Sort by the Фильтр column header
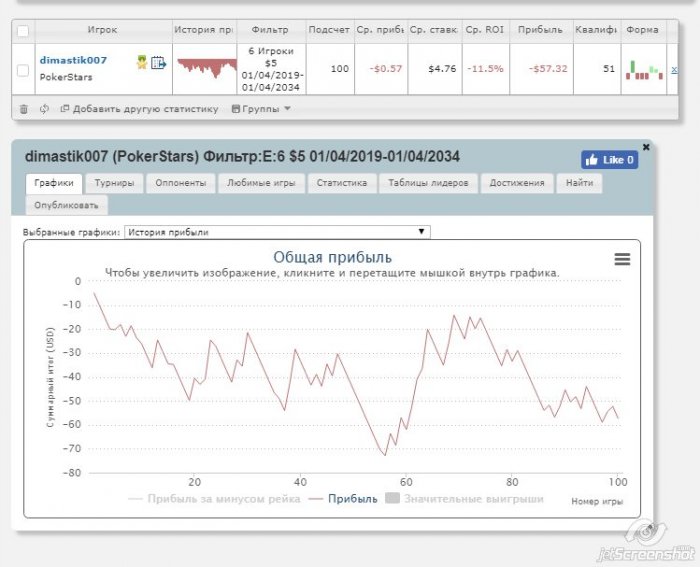This screenshot has height=567, width=700. (x=271, y=30)
